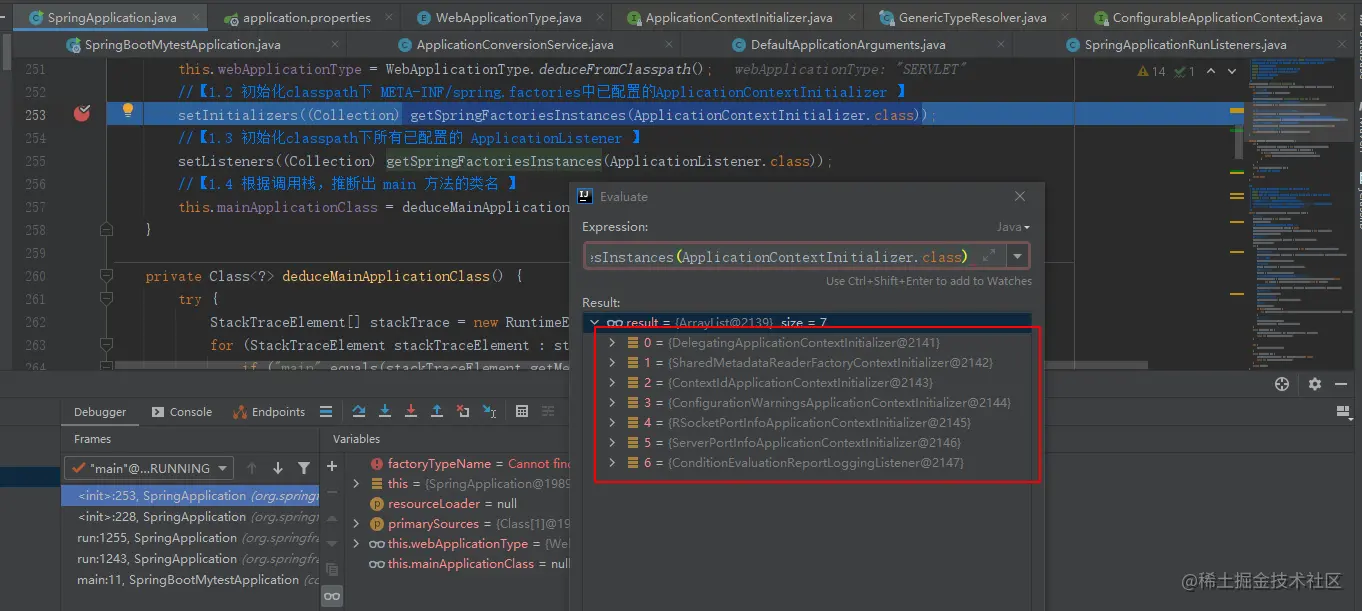Collapse the result ArrayList node
Screen dimensions: 1362x611
click(594, 323)
